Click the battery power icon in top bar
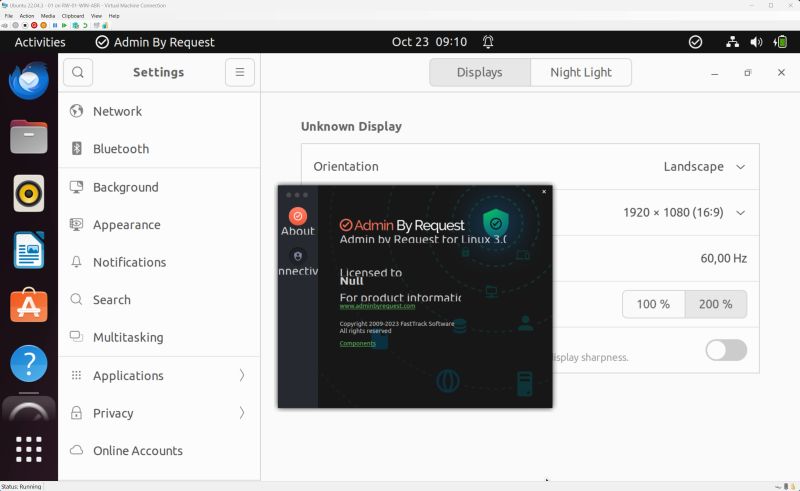 coord(780,42)
